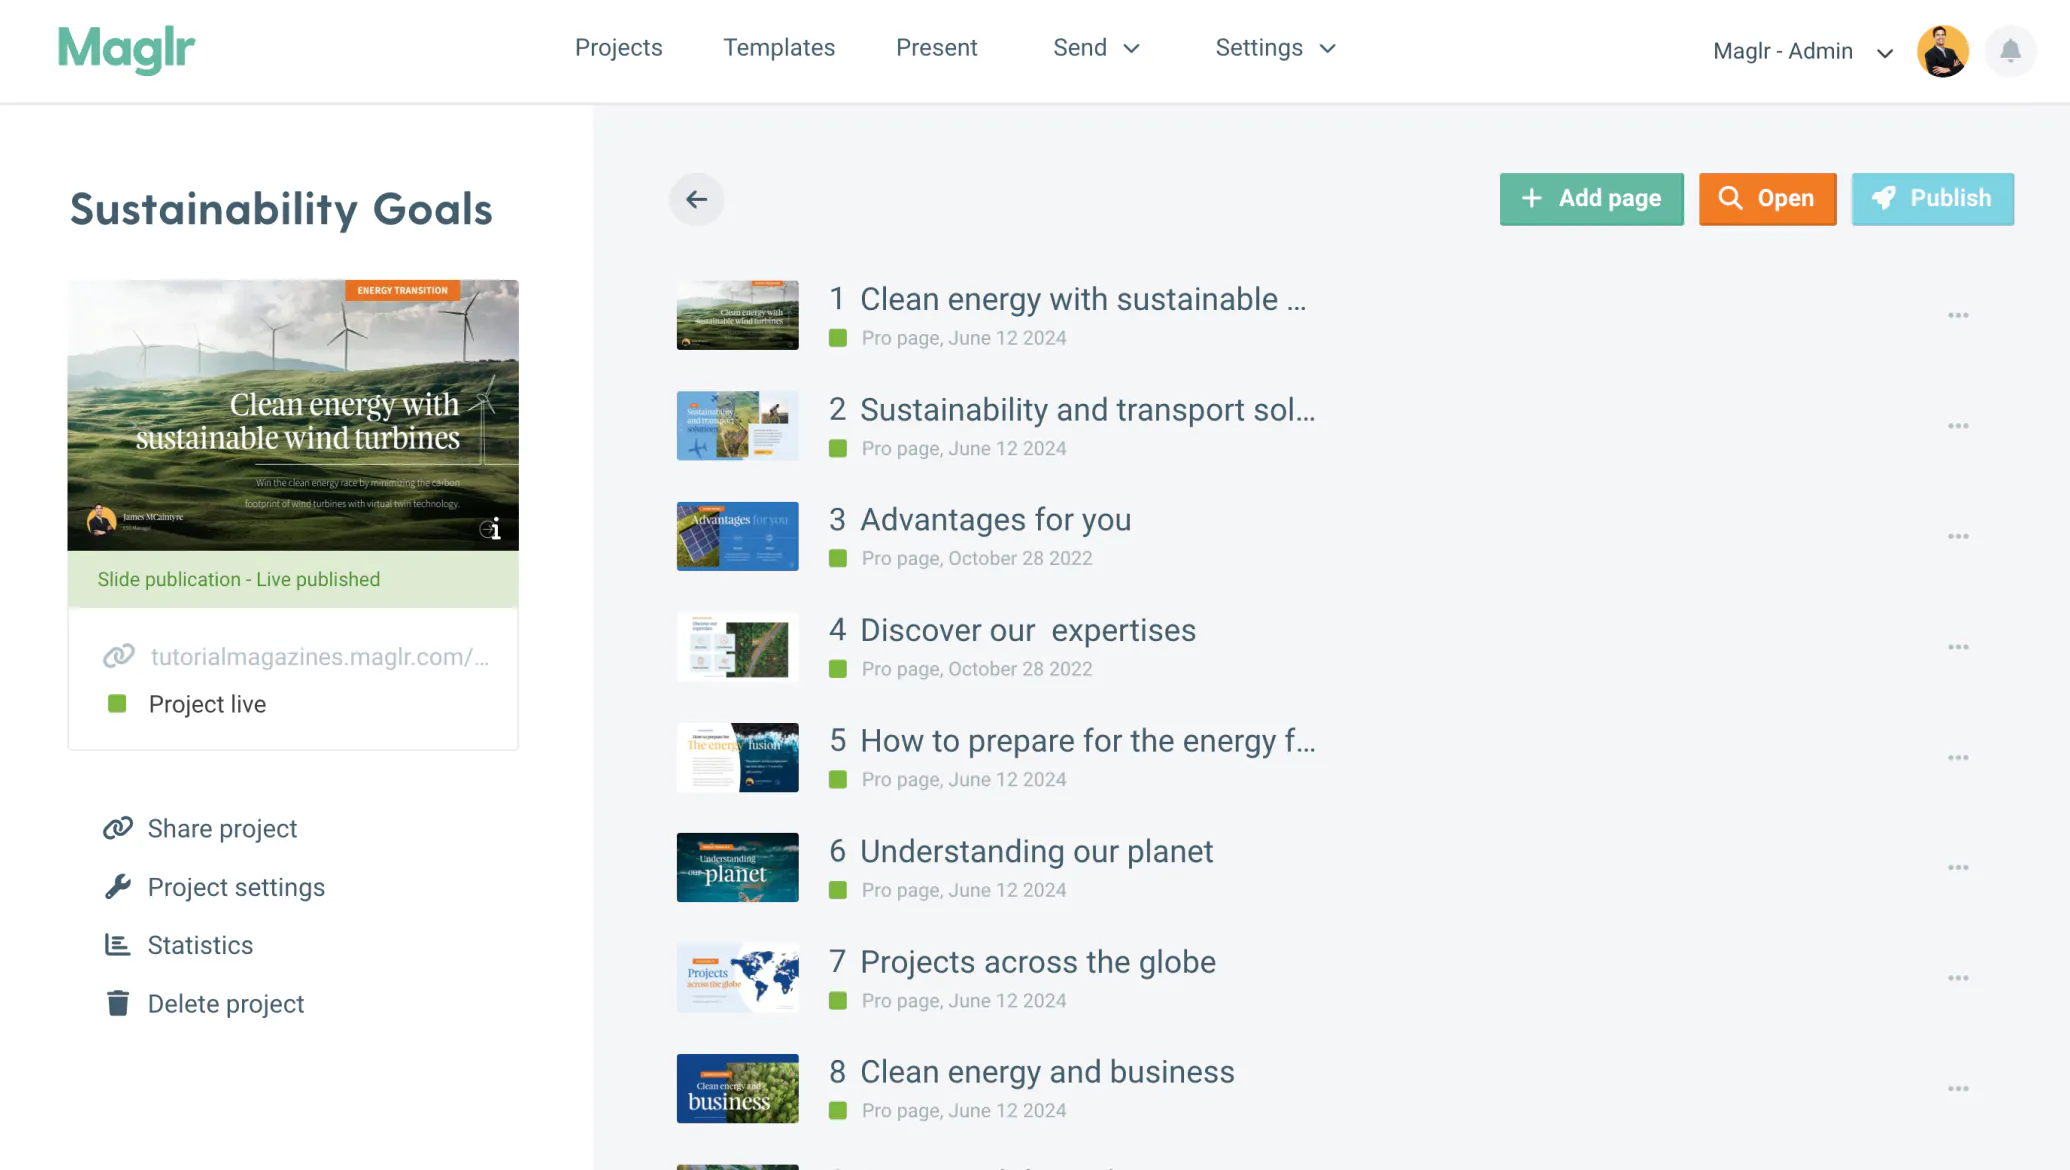2070x1170 pixels.
Task: Select page title 'Projects across the globe'
Action: click(1038, 962)
